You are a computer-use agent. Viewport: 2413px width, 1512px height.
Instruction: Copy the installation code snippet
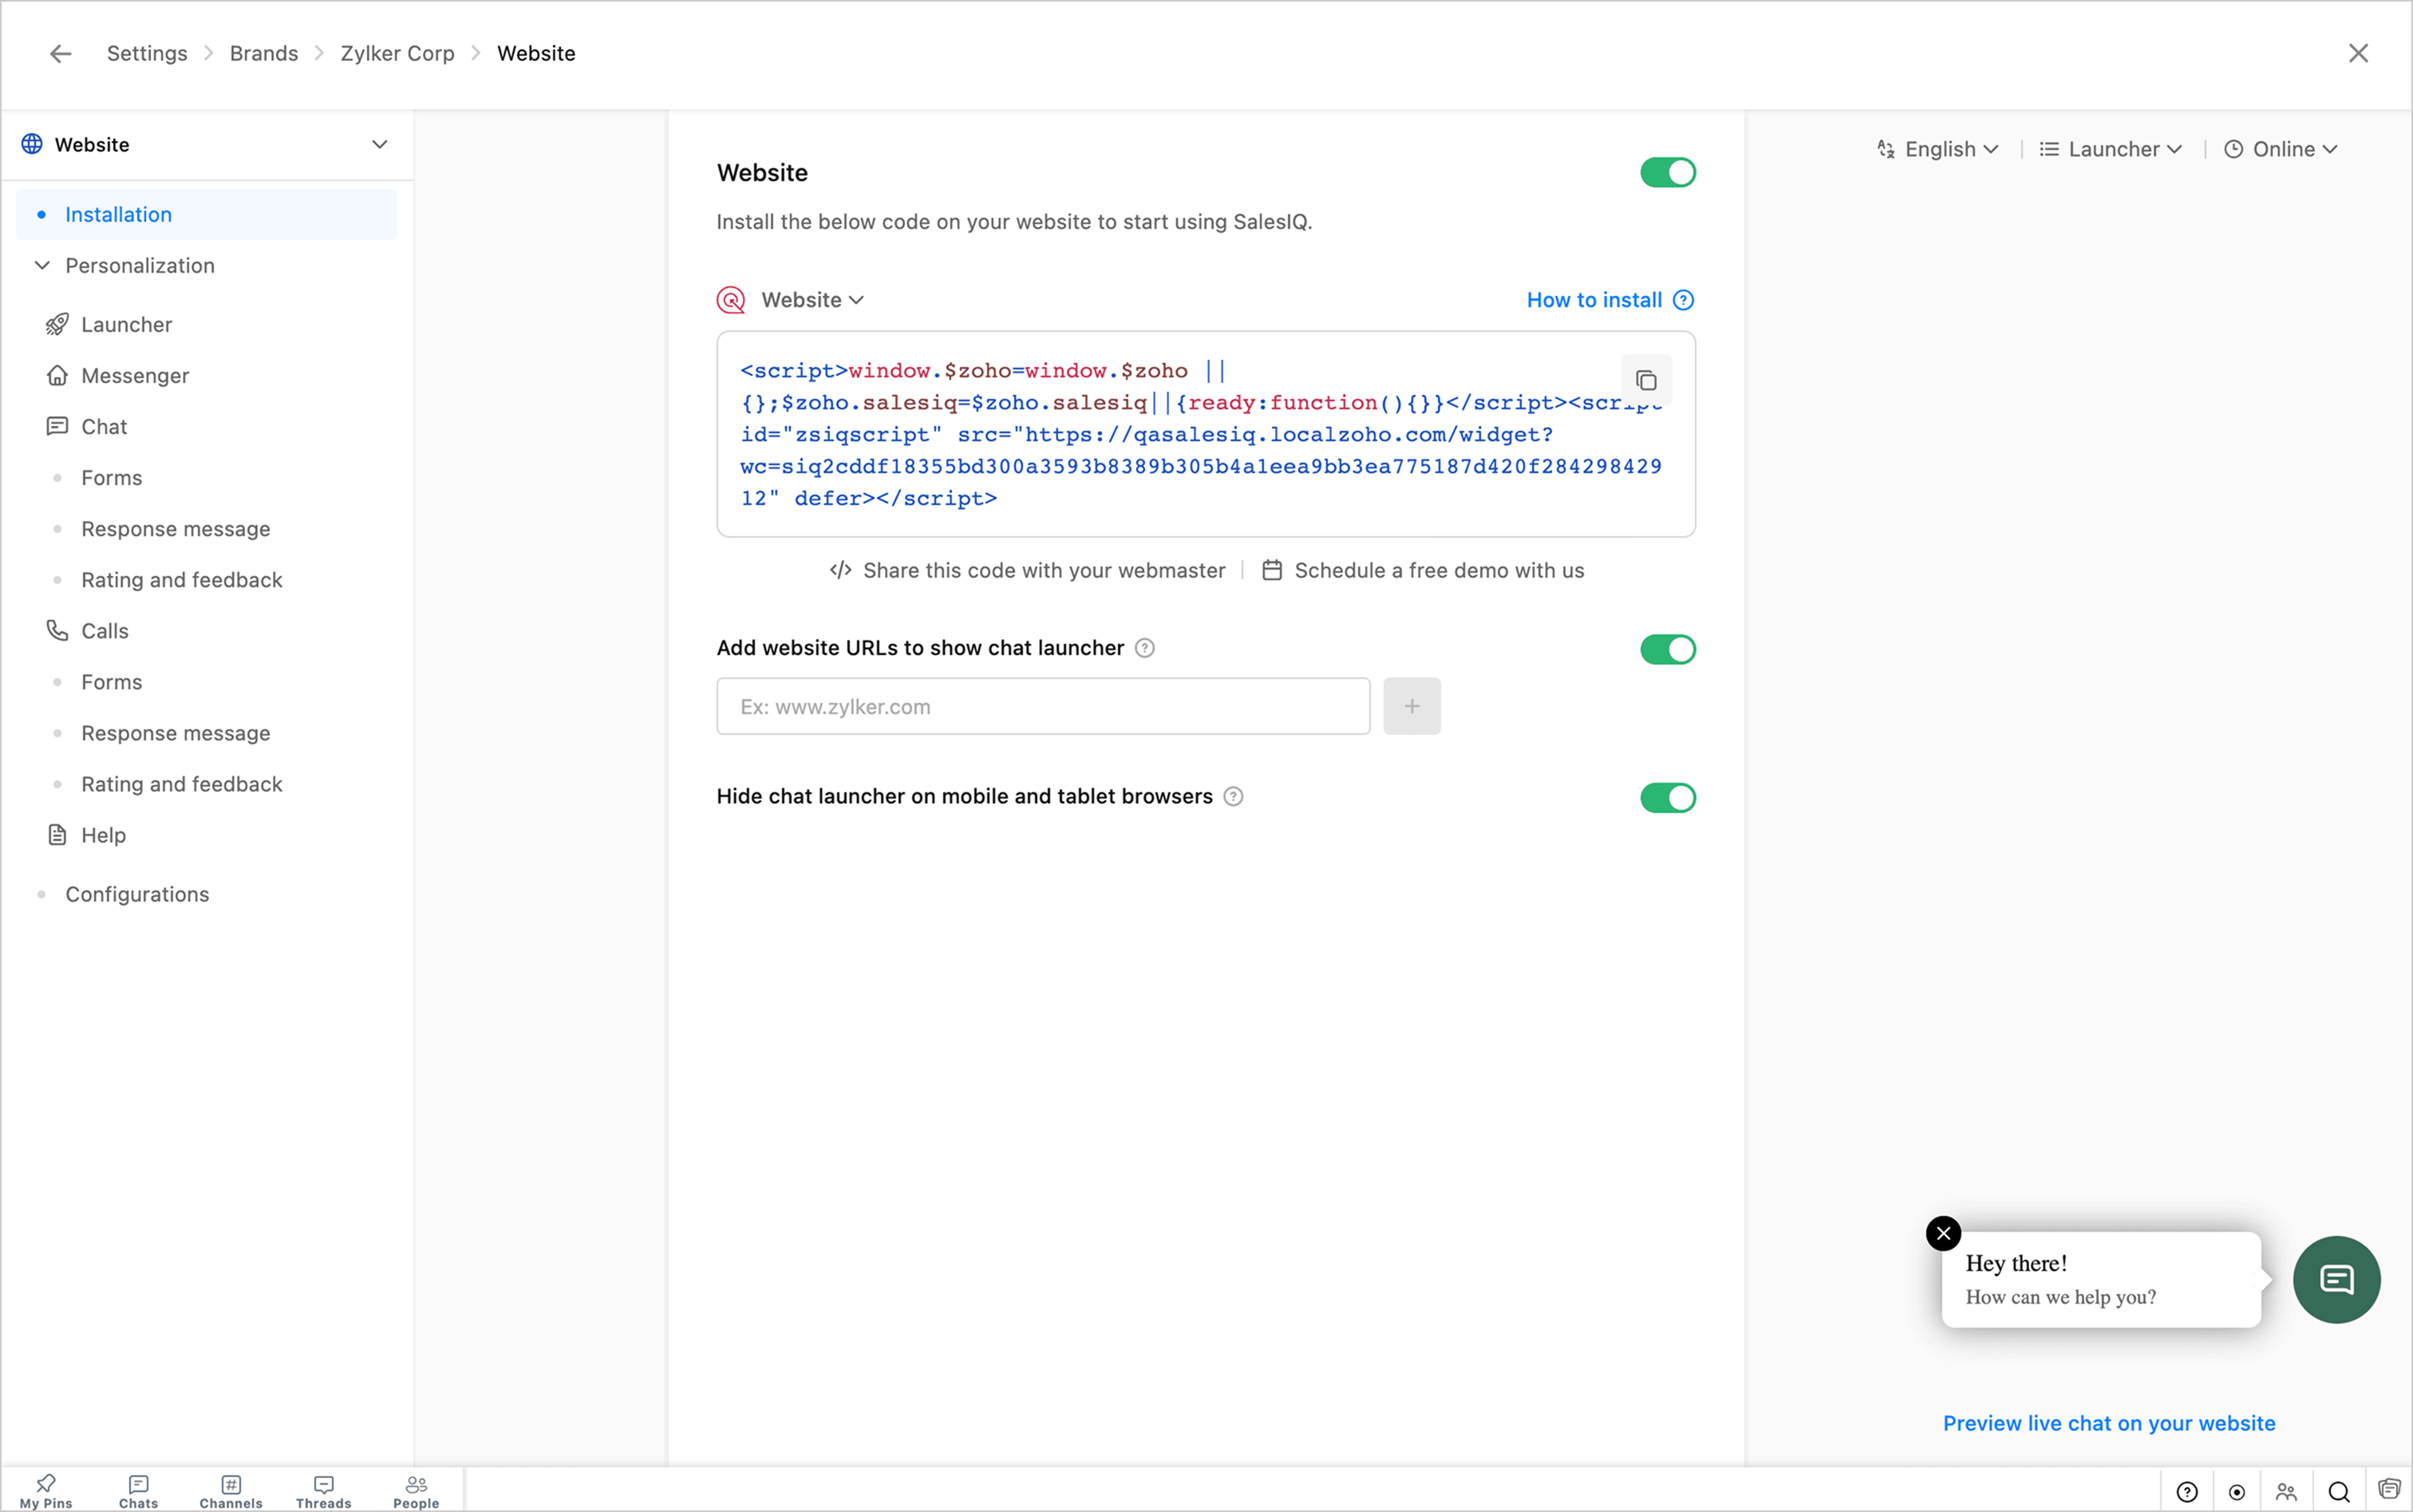[x=1646, y=380]
